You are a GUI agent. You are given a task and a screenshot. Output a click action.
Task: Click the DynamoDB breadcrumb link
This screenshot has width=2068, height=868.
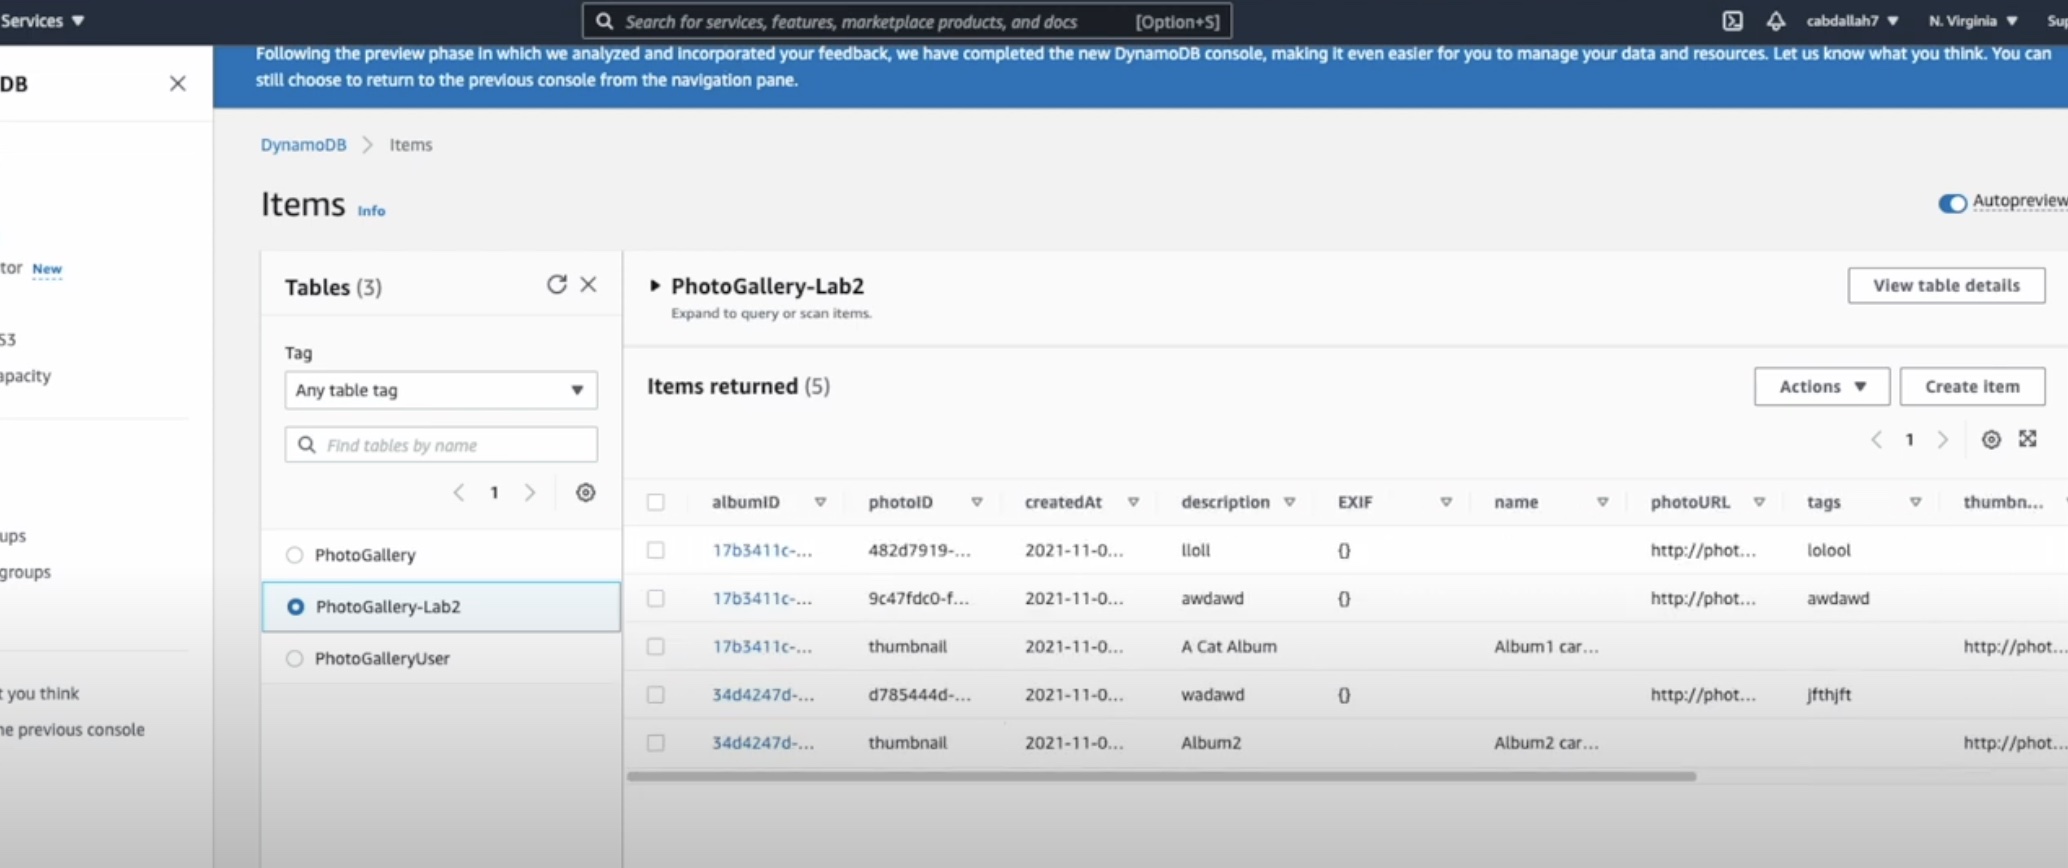point(303,145)
